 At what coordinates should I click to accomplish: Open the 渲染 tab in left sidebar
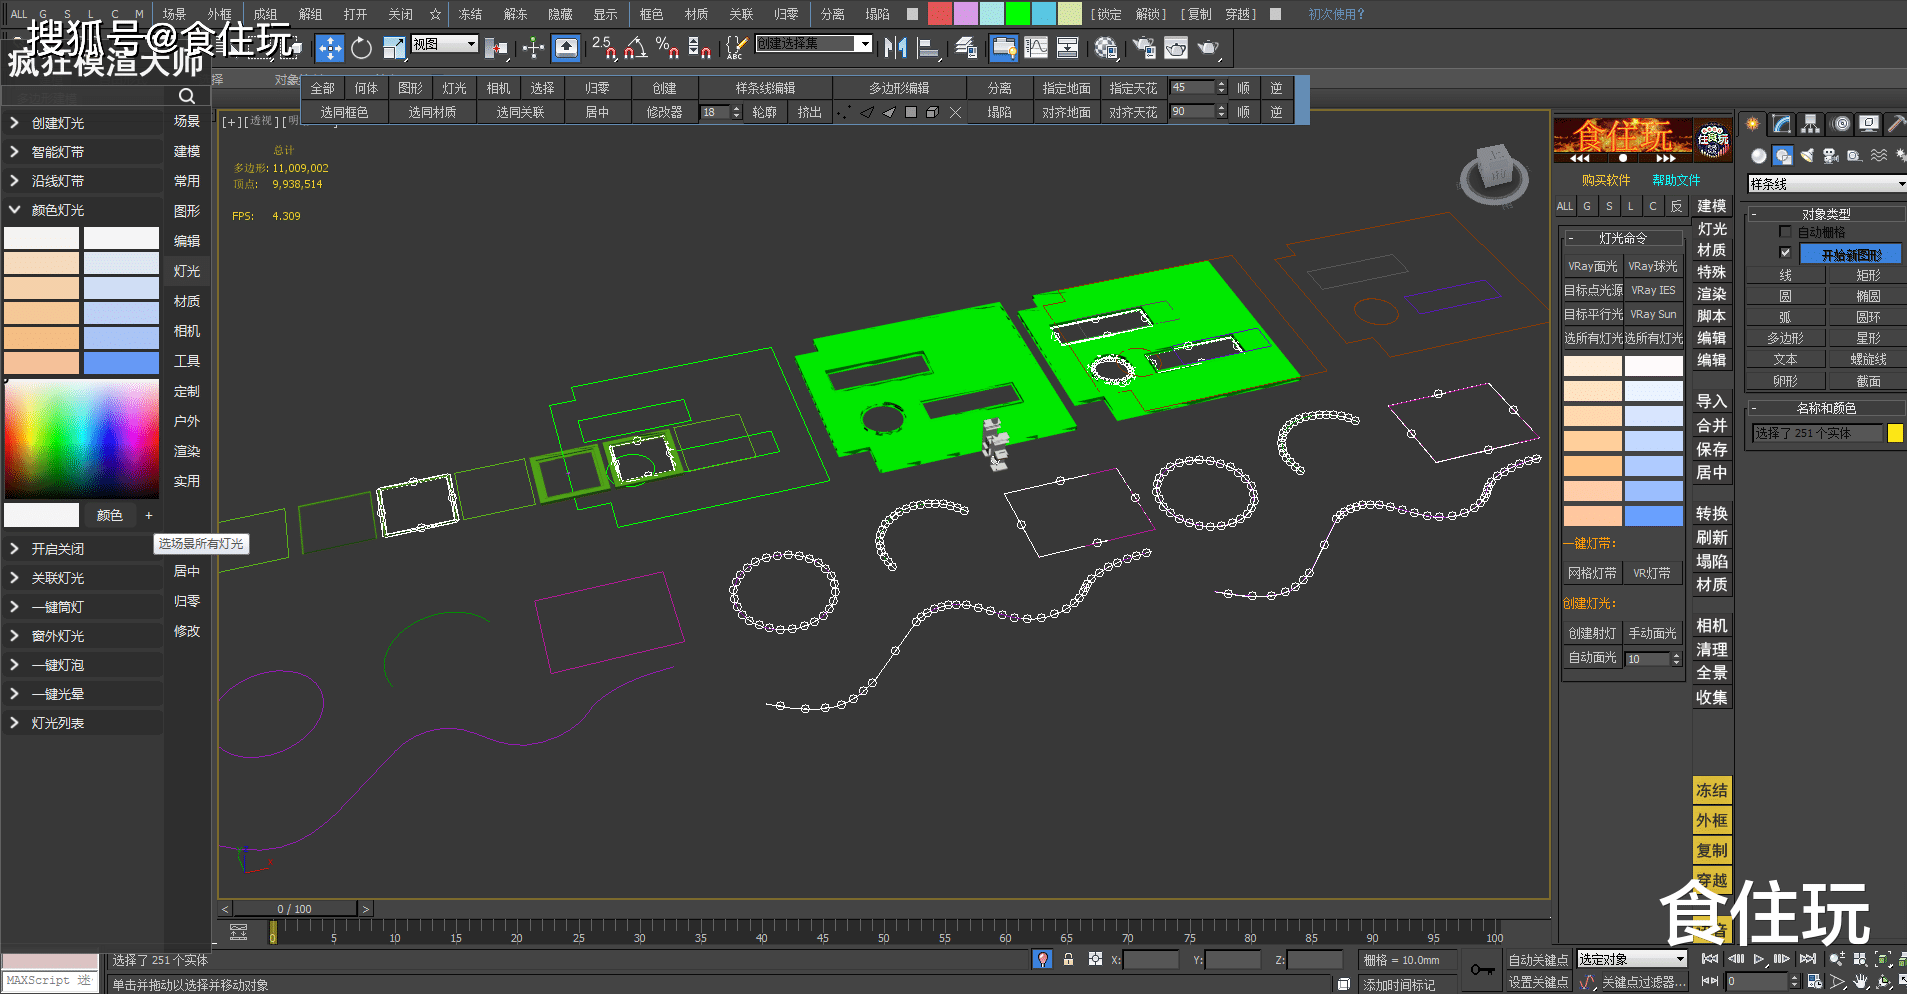187,451
